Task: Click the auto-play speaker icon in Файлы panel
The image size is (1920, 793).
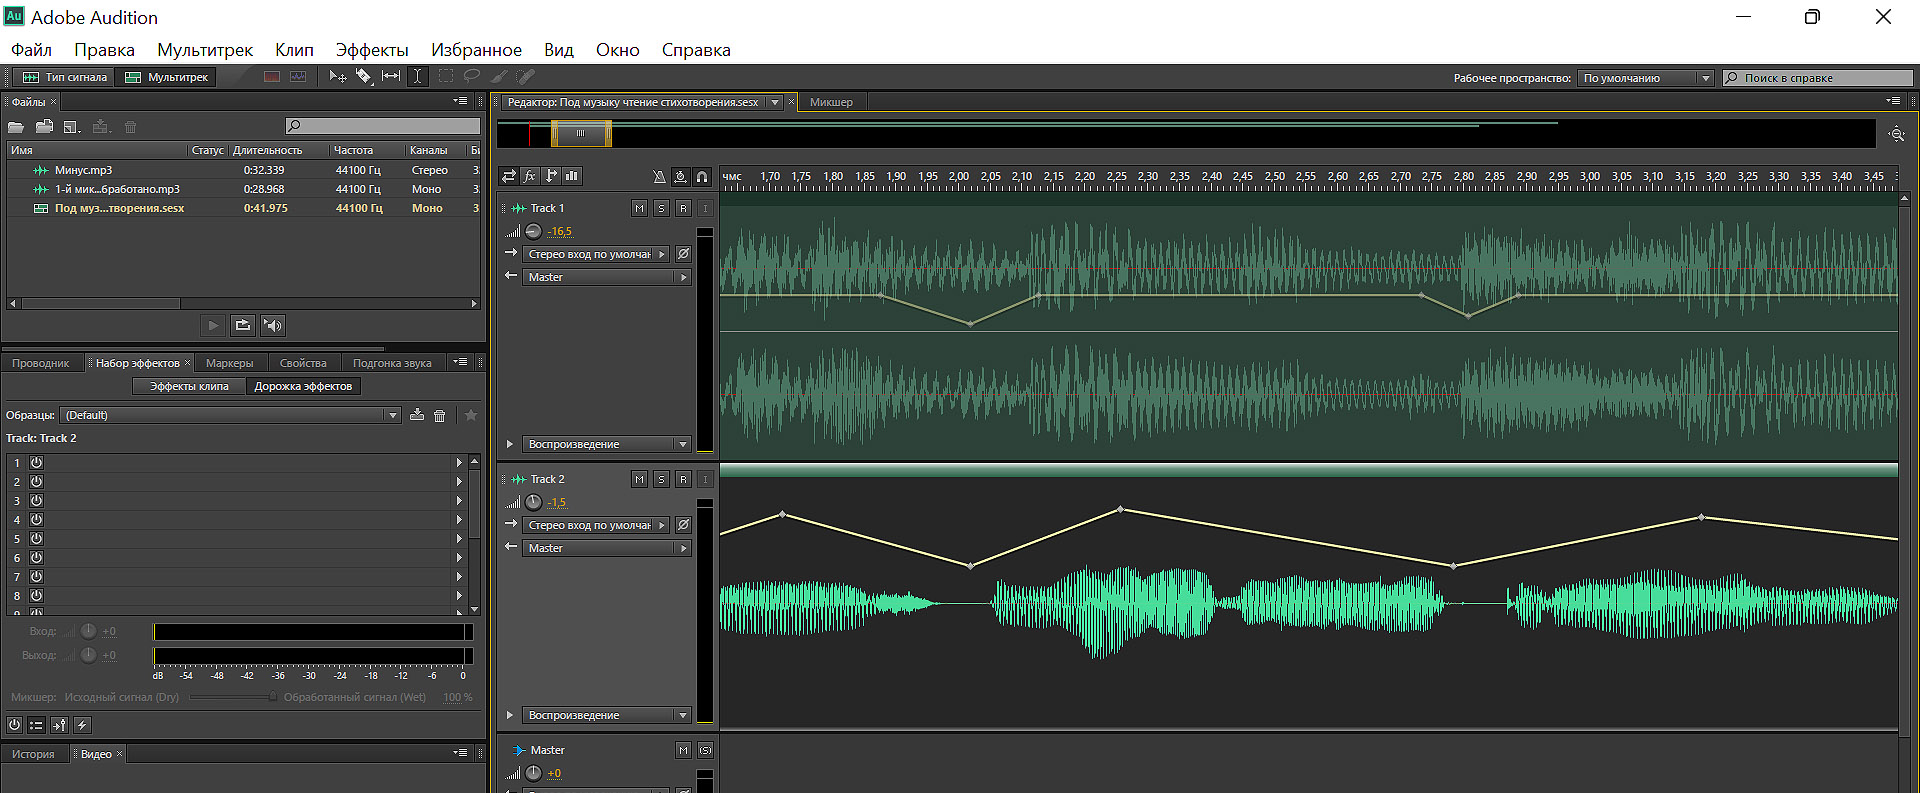Action: click(x=272, y=325)
